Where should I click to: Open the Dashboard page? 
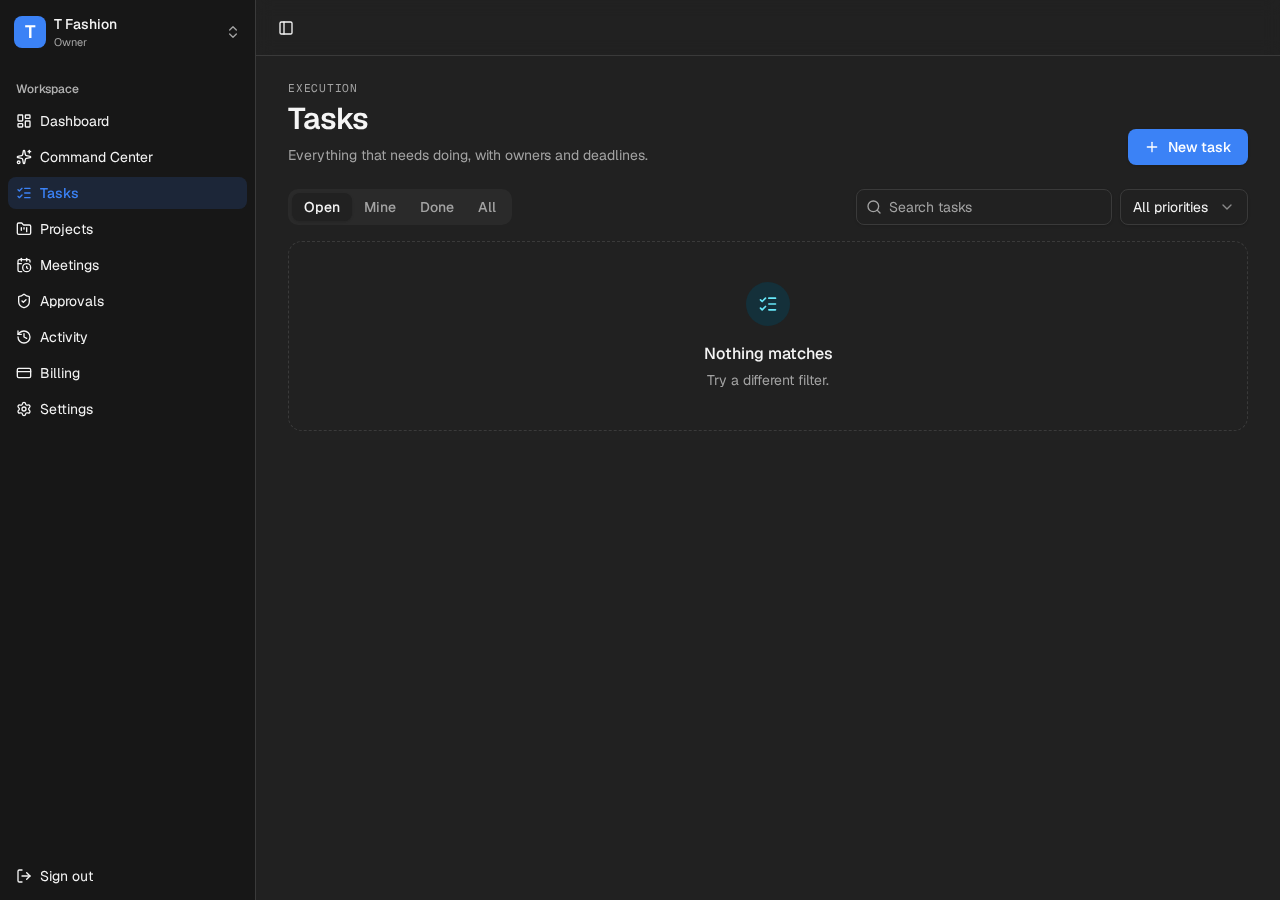click(x=127, y=121)
